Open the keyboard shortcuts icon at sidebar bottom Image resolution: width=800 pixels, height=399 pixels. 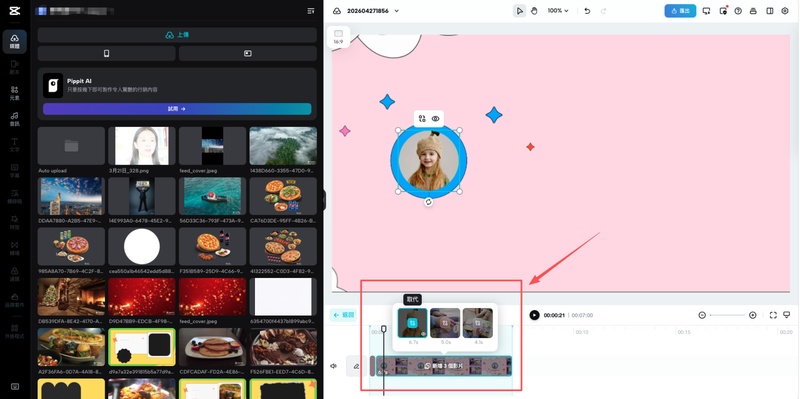(15, 386)
